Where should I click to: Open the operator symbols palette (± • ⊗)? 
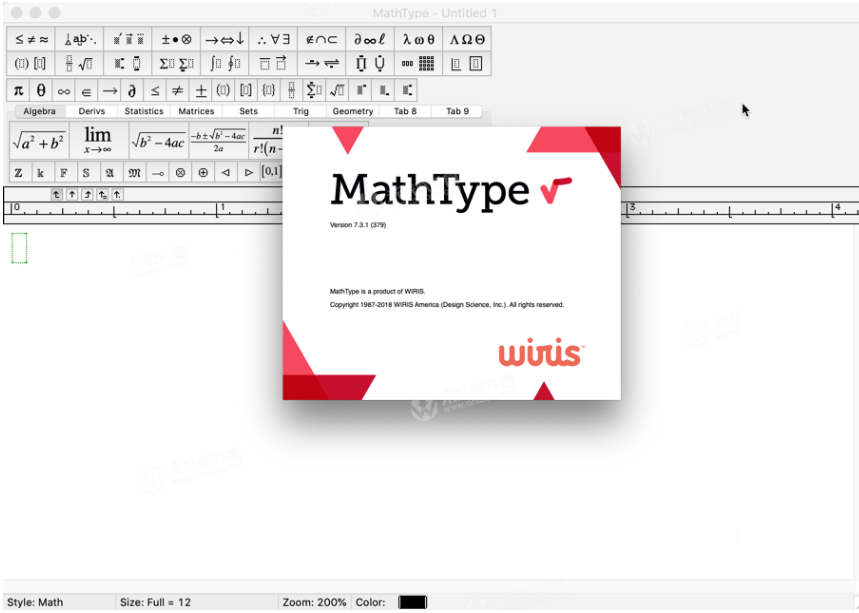[176, 39]
